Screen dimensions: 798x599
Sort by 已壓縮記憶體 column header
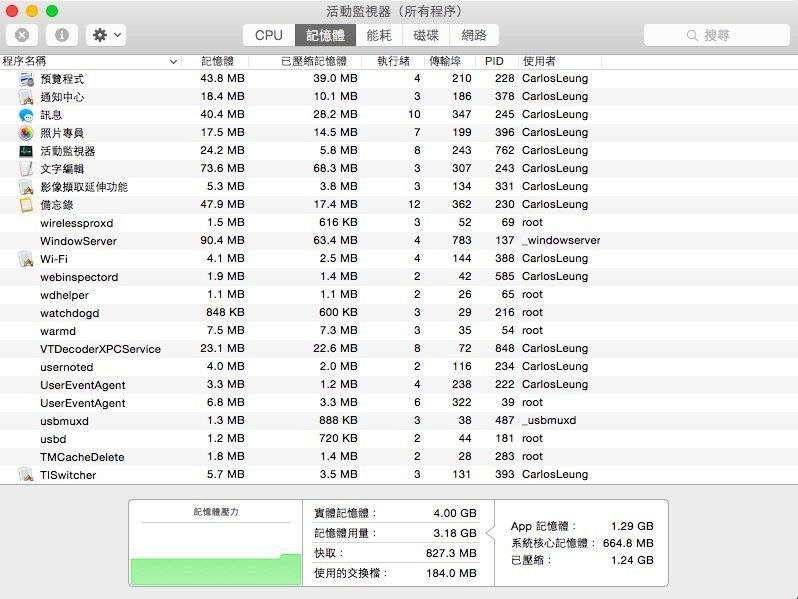[314, 62]
